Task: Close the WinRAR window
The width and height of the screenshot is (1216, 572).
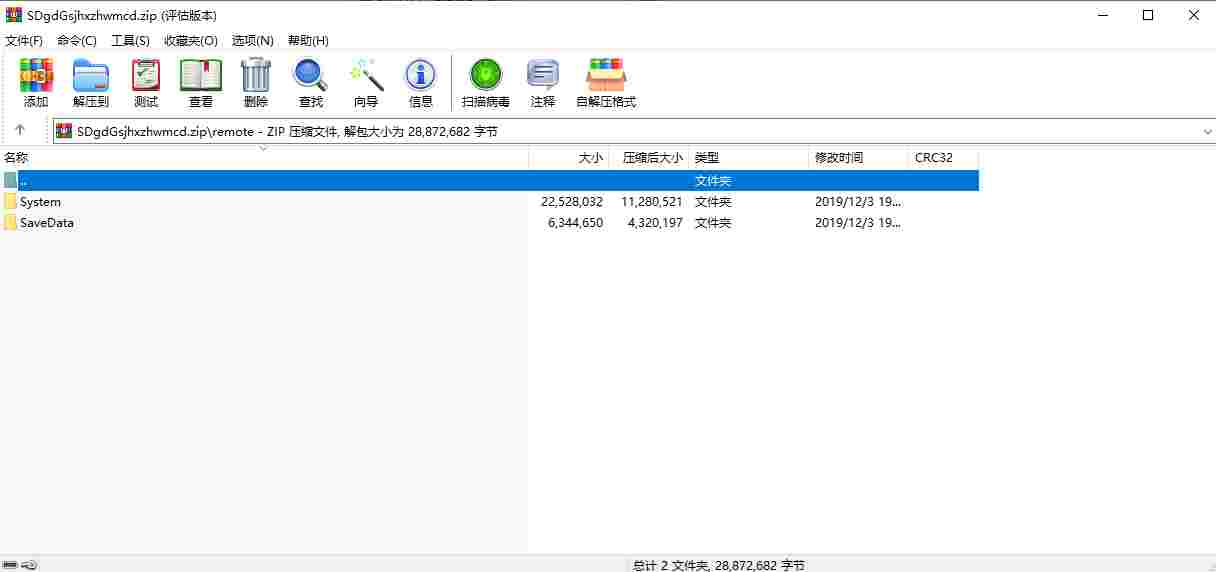Action: point(1194,15)
